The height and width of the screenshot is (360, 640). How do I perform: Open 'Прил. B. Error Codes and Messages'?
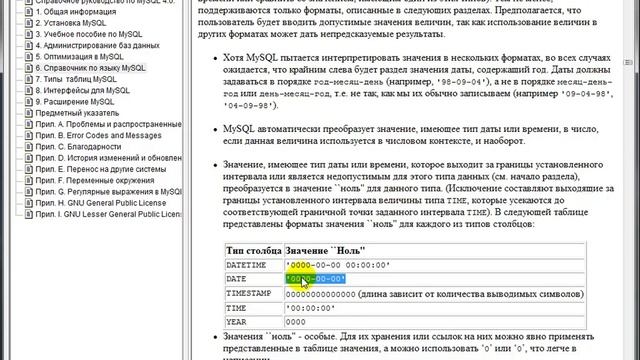(98, 135)
